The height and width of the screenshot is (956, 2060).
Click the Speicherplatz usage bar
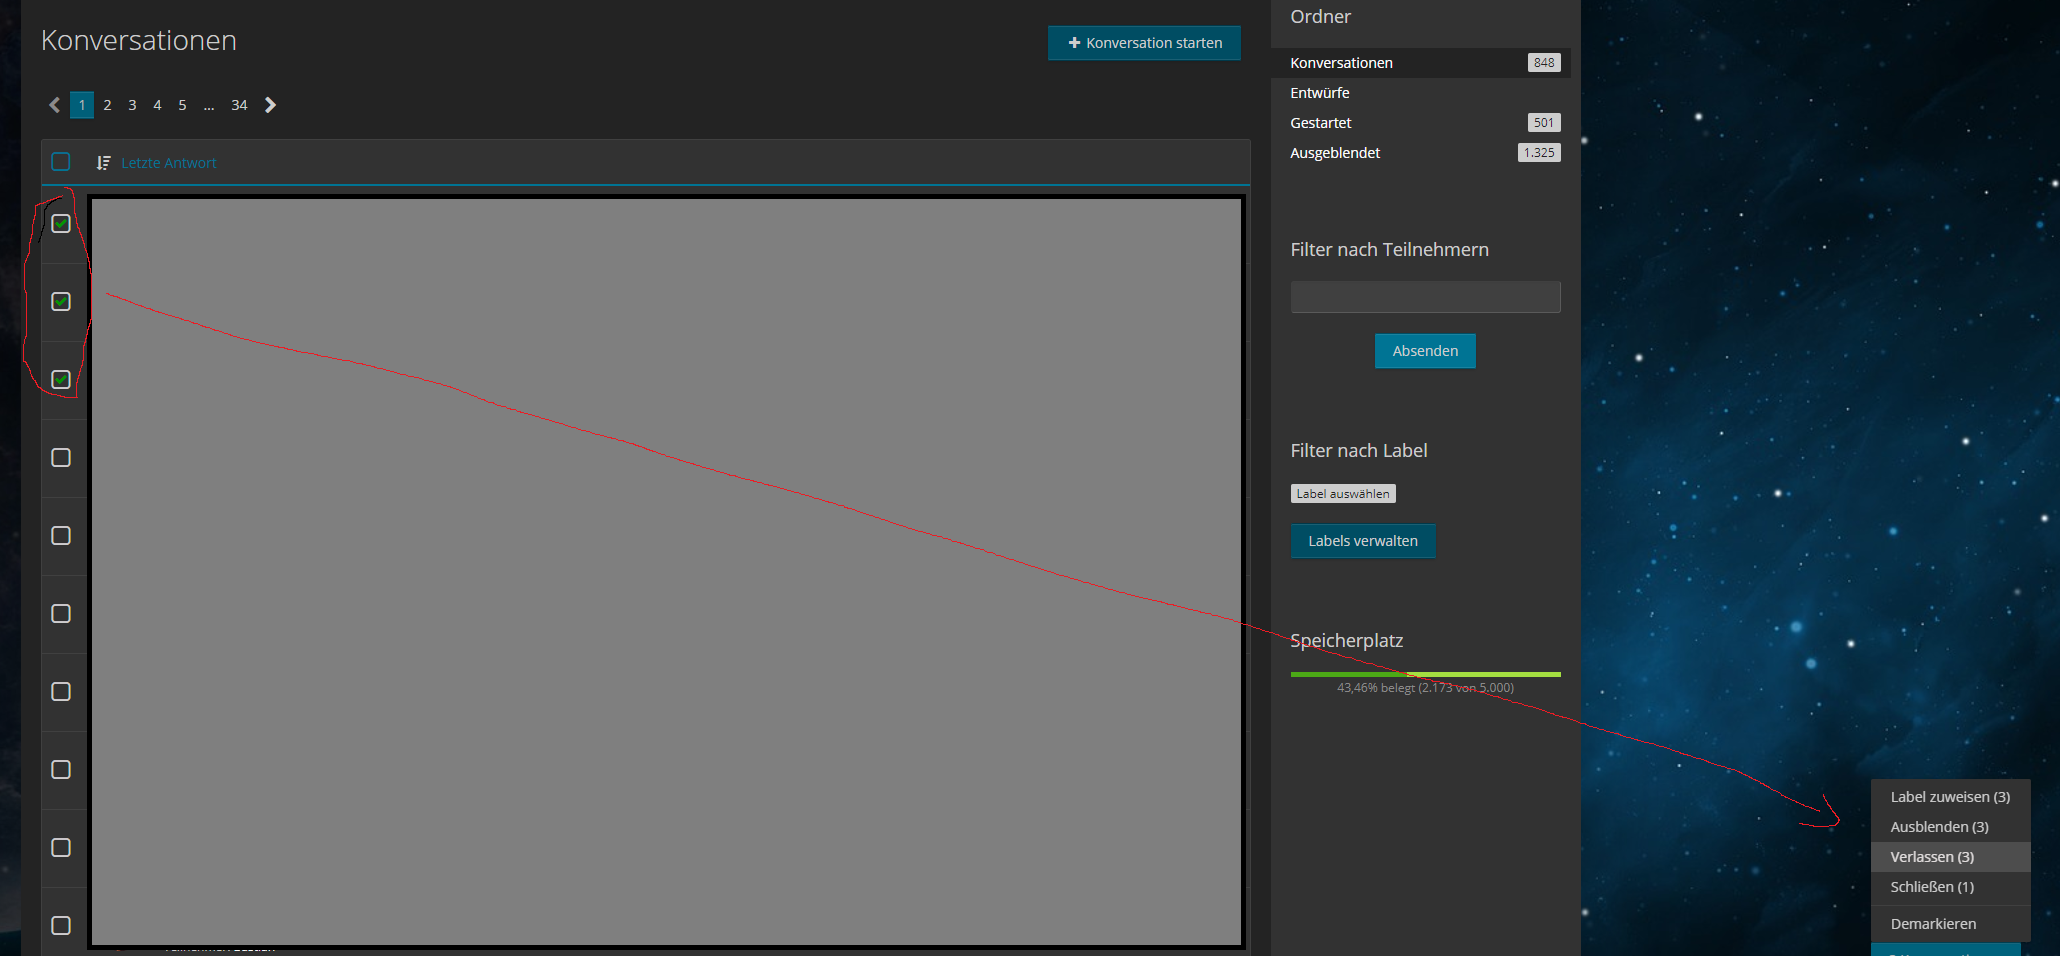[1425, 675]
